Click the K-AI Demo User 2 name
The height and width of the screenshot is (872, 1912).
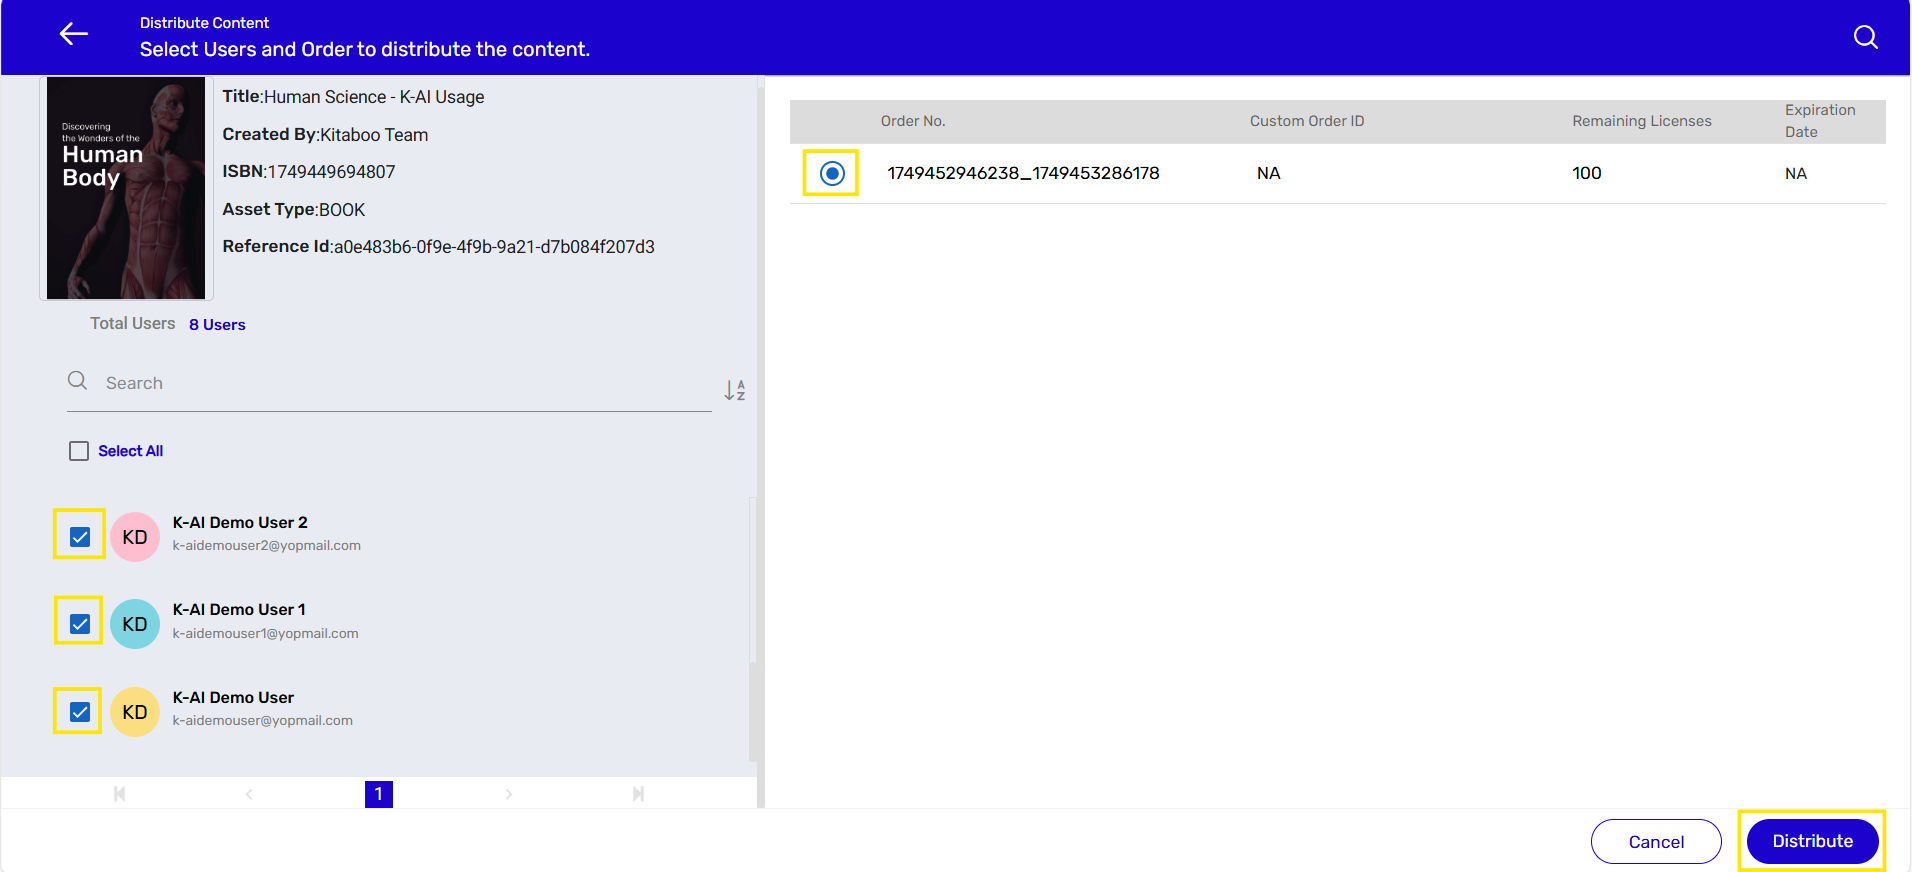tap(240, 522)
